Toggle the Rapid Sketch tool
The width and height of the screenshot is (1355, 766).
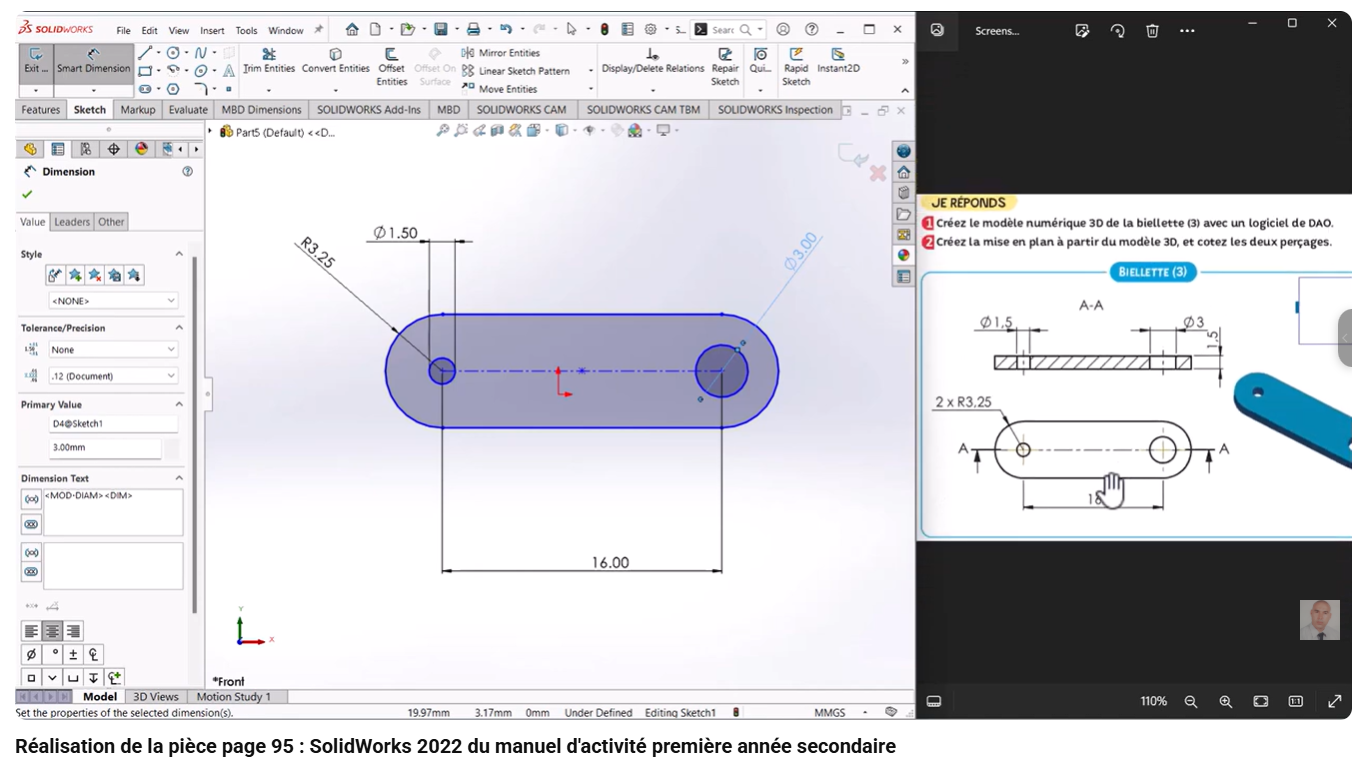(796, 67)
